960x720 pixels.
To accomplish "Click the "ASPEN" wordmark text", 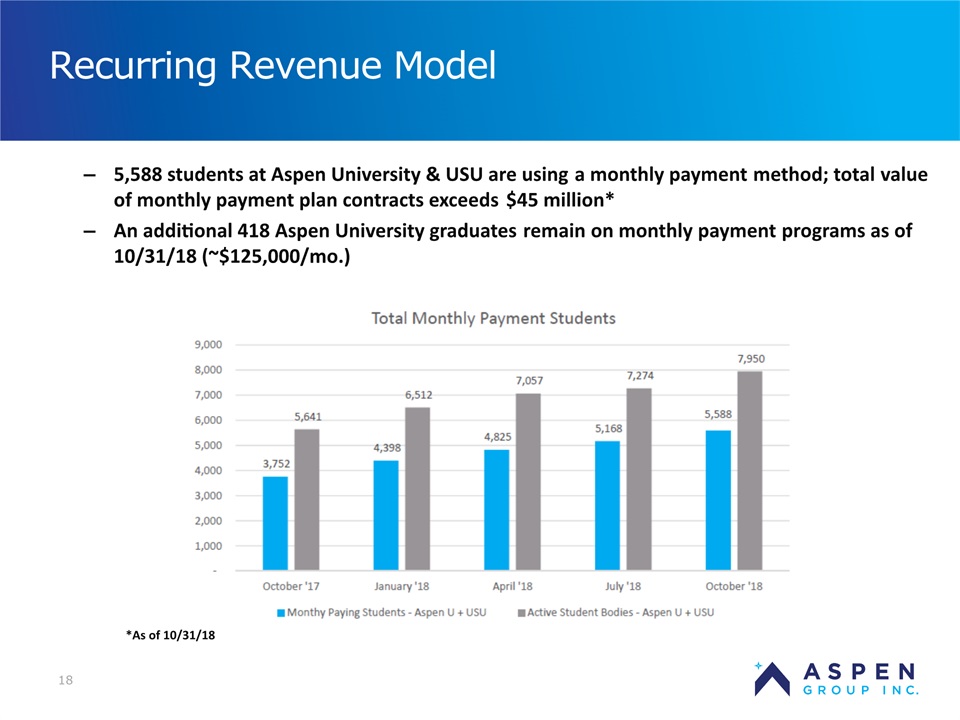I will point(860,672).
